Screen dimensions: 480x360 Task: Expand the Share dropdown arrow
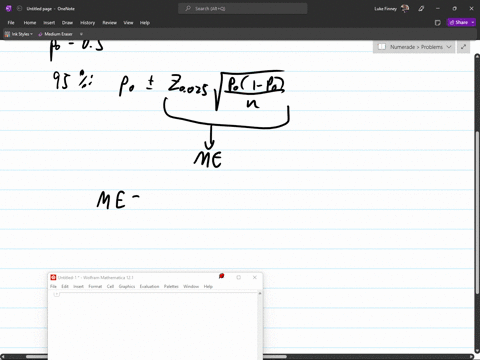(x=473, y=22)
